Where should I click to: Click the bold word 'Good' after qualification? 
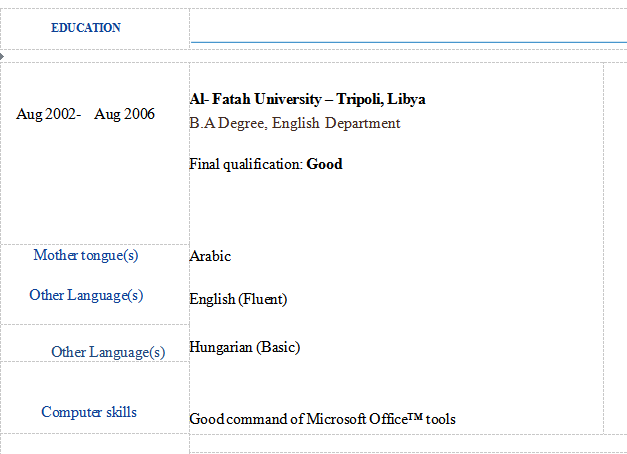click(x=324, y=163)
